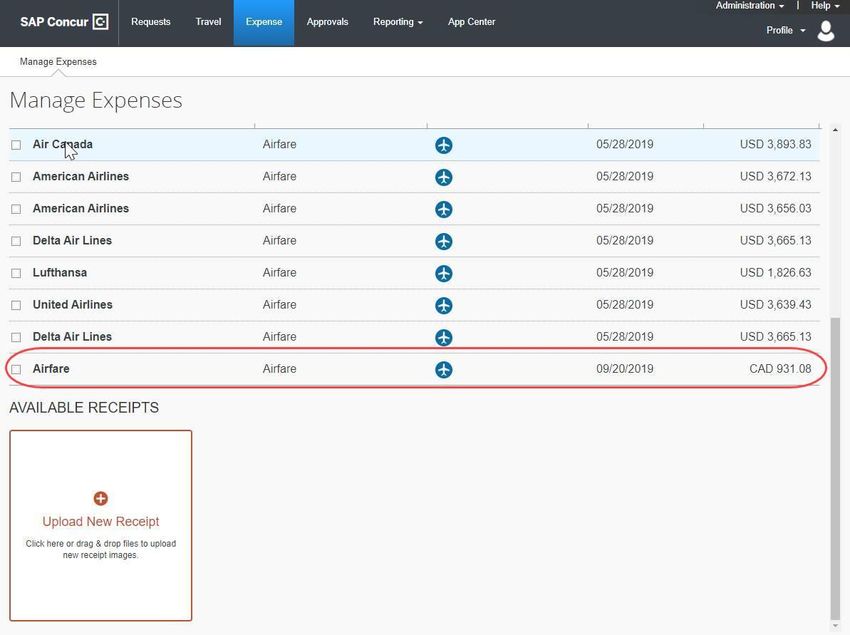This screenshot has height=635, width=850.
Task: Click the scrollbar down arrow
Action: click(x=835, y=626)
